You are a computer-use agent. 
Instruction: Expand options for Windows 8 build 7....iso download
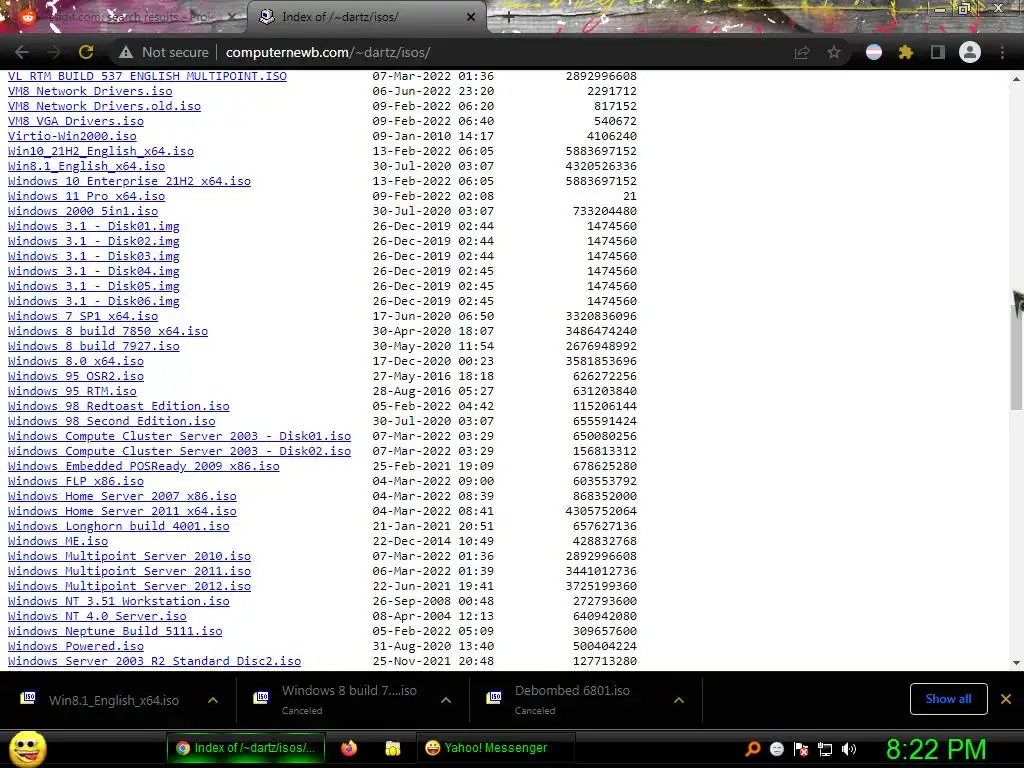click(446, 700)
